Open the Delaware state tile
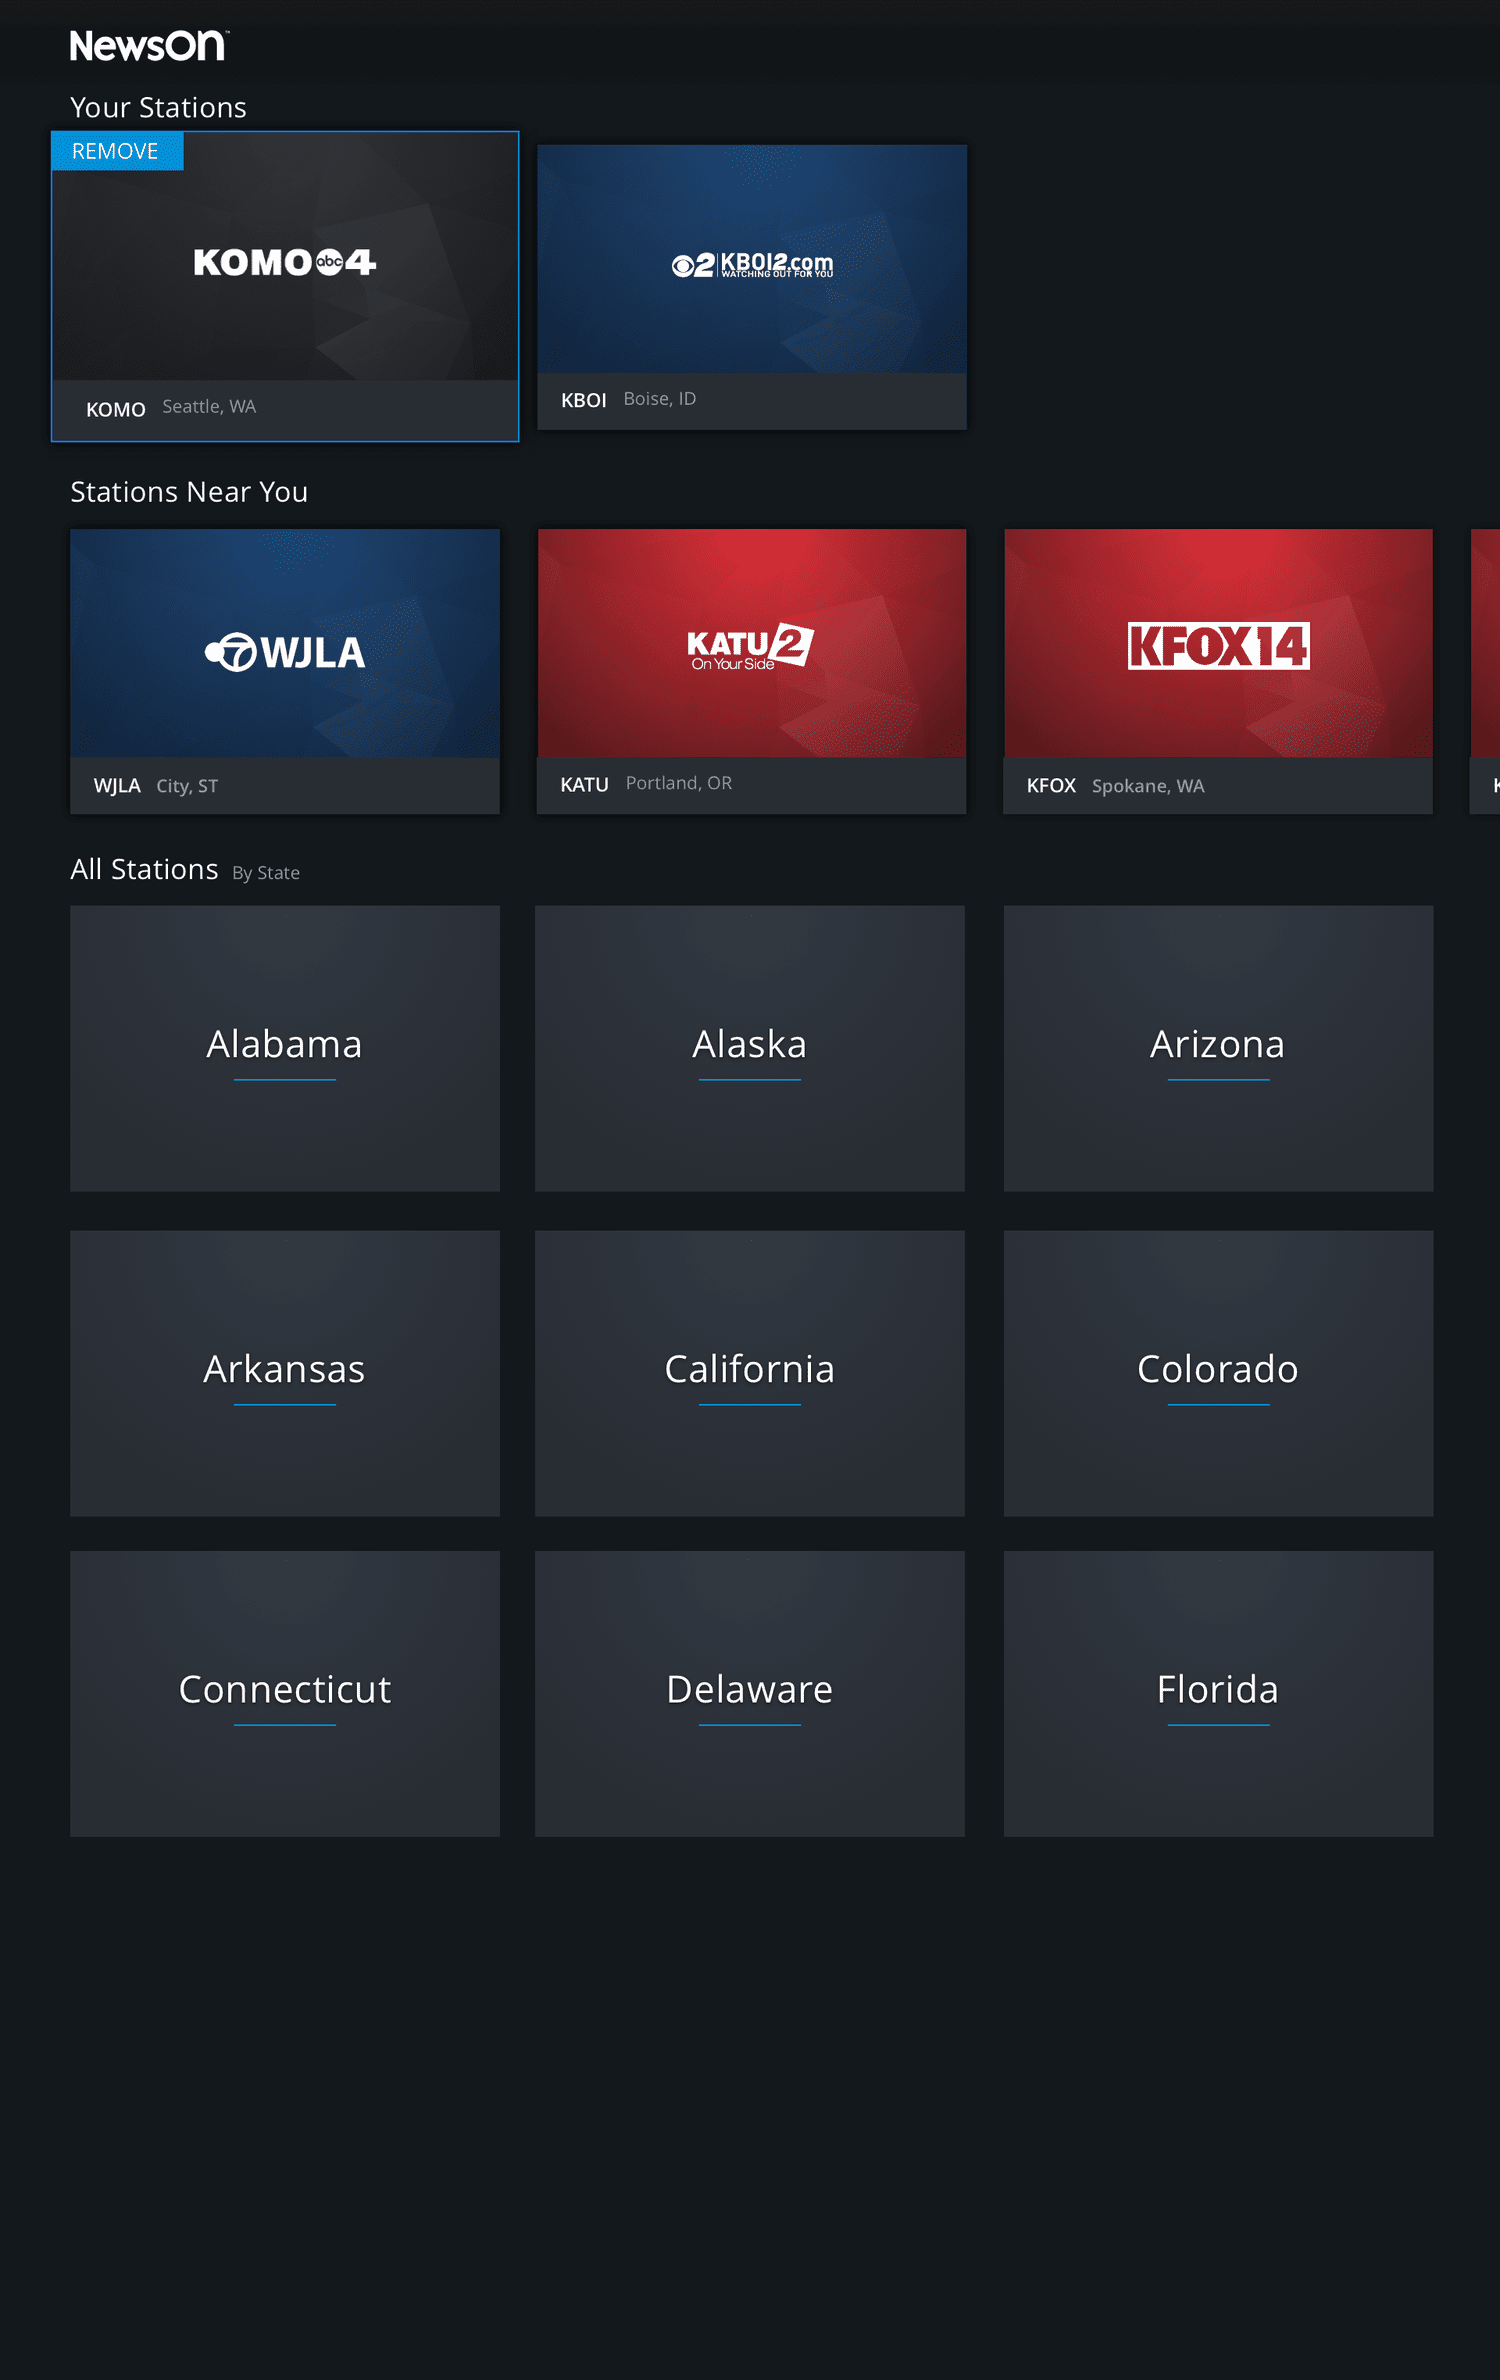This screenshot has width=1500, height=2380. coord(750,1693)
